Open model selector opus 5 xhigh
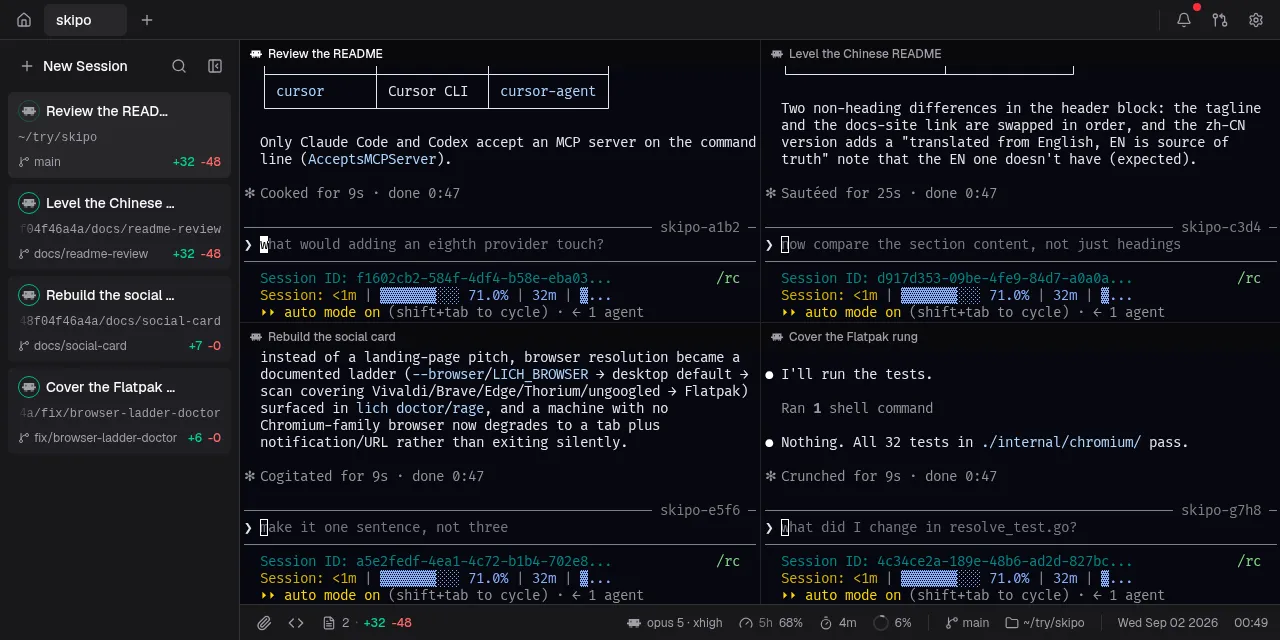Image resolution: width=1280 pixels, height=640 pixels. pos(674,623)
